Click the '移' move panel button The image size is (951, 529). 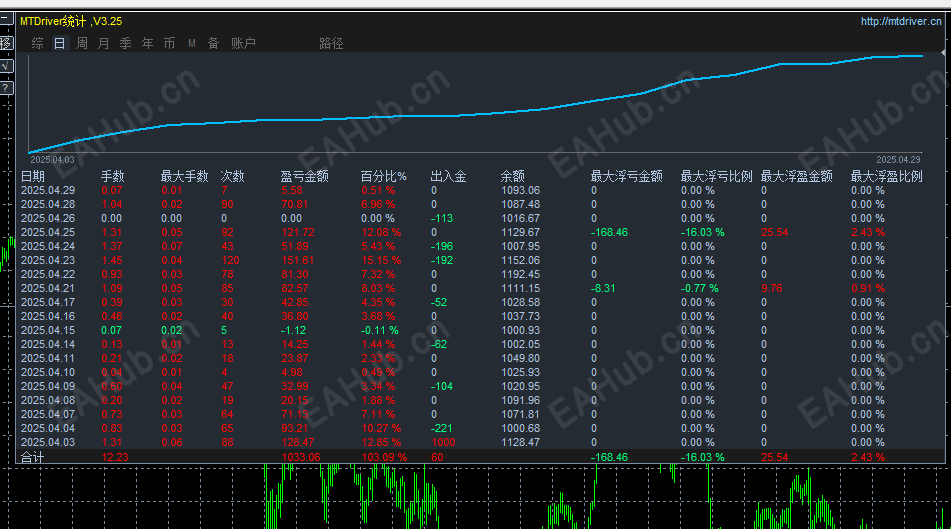pos(5,43)
